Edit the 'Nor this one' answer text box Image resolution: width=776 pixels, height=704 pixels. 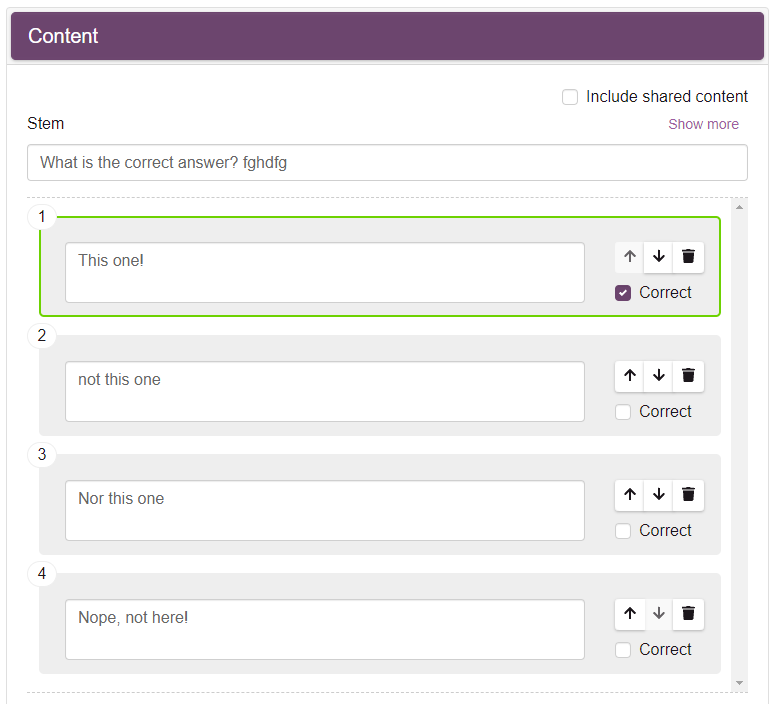point(325,511)
